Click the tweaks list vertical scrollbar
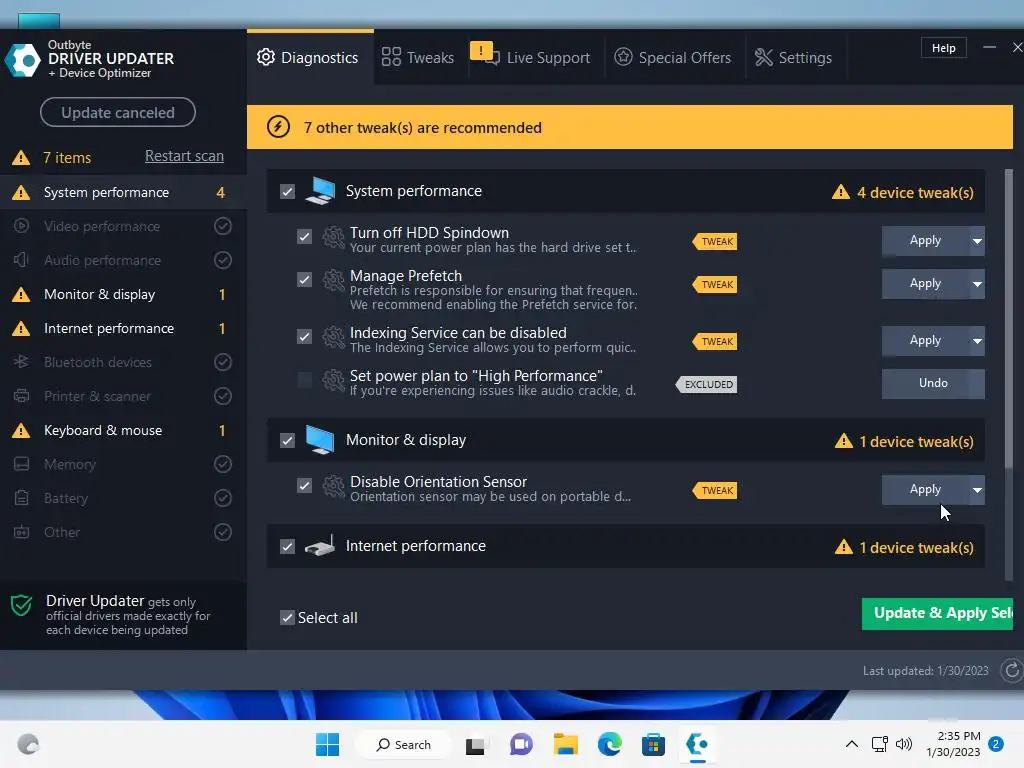This screenshot has width=1024, height=768. pos(1008,319)
